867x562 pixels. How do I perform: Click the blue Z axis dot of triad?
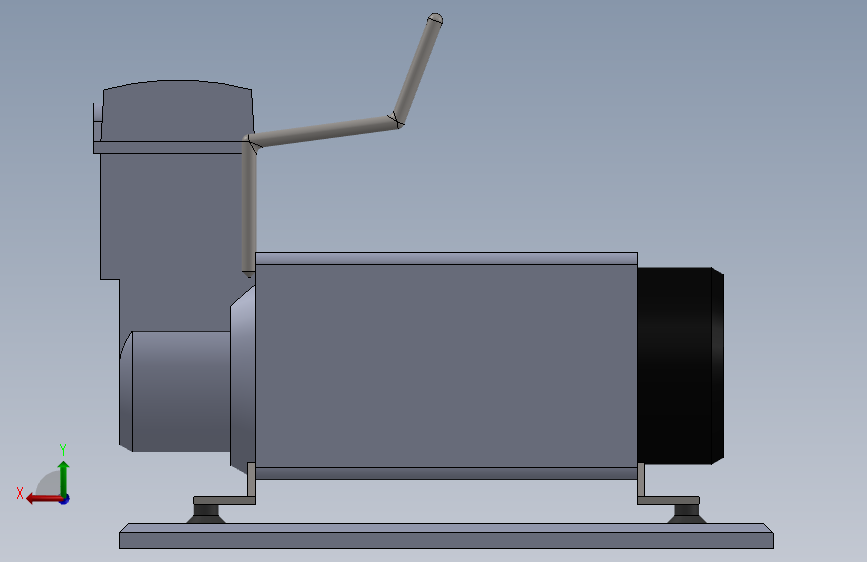(65, 499)
